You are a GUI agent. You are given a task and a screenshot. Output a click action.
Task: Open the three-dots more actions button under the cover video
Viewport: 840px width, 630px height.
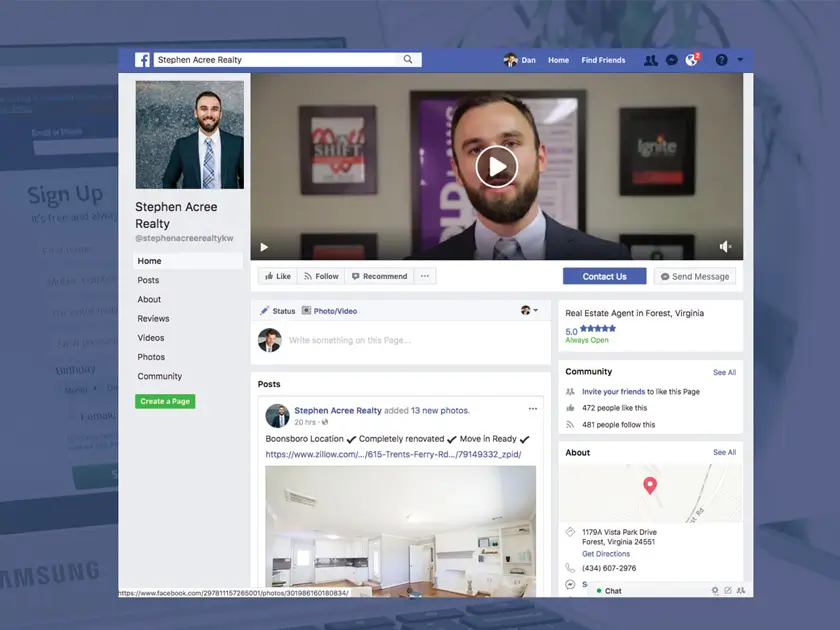tap(424, 276)
